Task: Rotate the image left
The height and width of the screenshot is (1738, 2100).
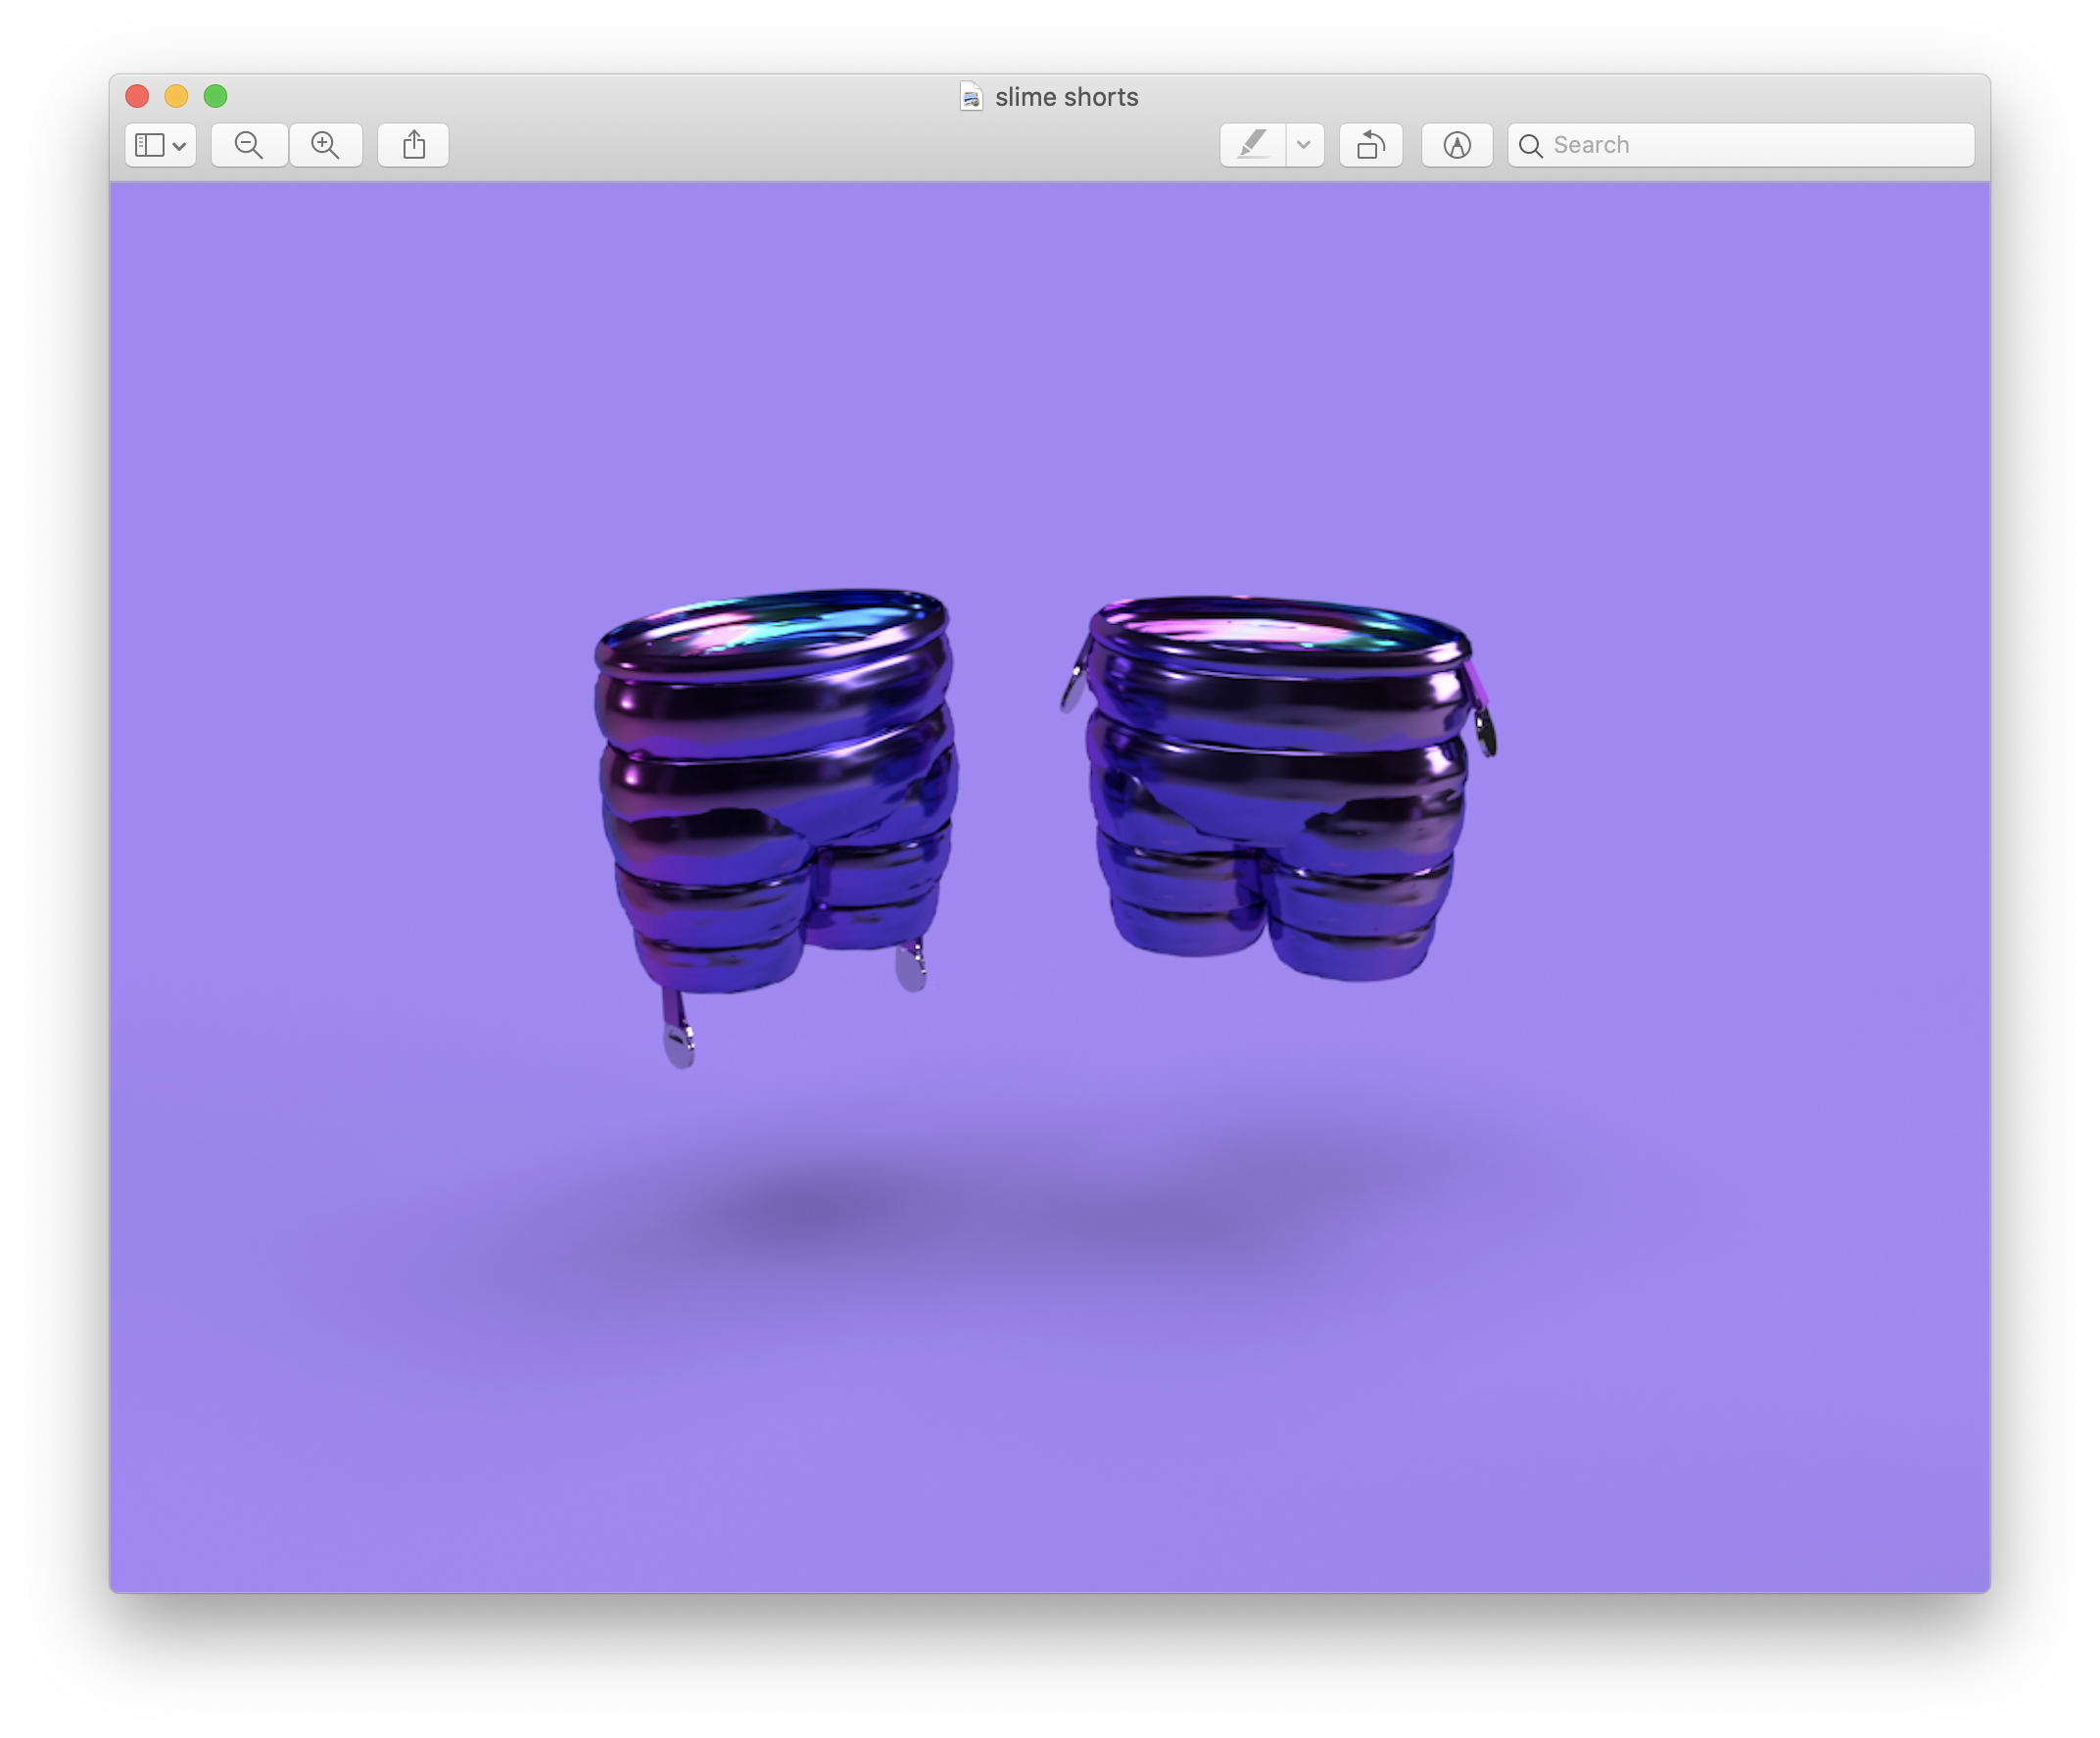Action: pyautogui.click(x=1371, y=145)
